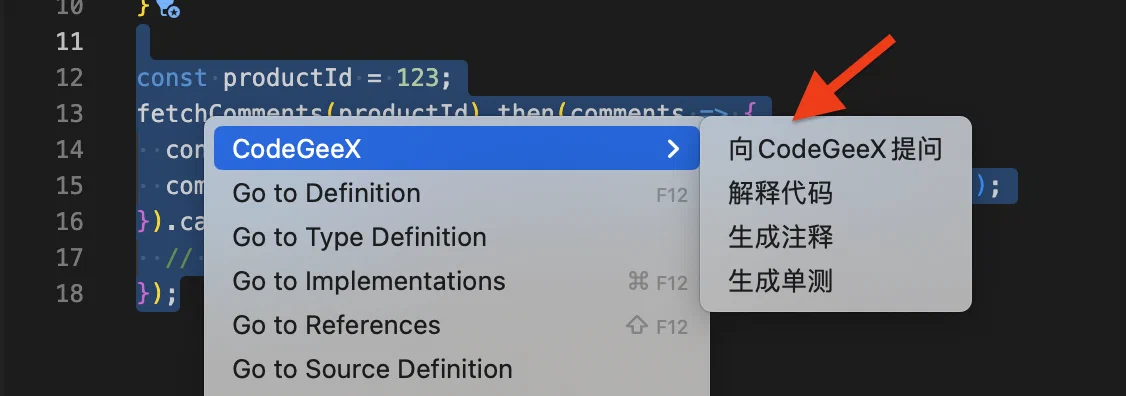Click the lightbulb code action icon
The height and width of the screenshot is (396, 1126).
pyautogui.click(x=167, y=9)
